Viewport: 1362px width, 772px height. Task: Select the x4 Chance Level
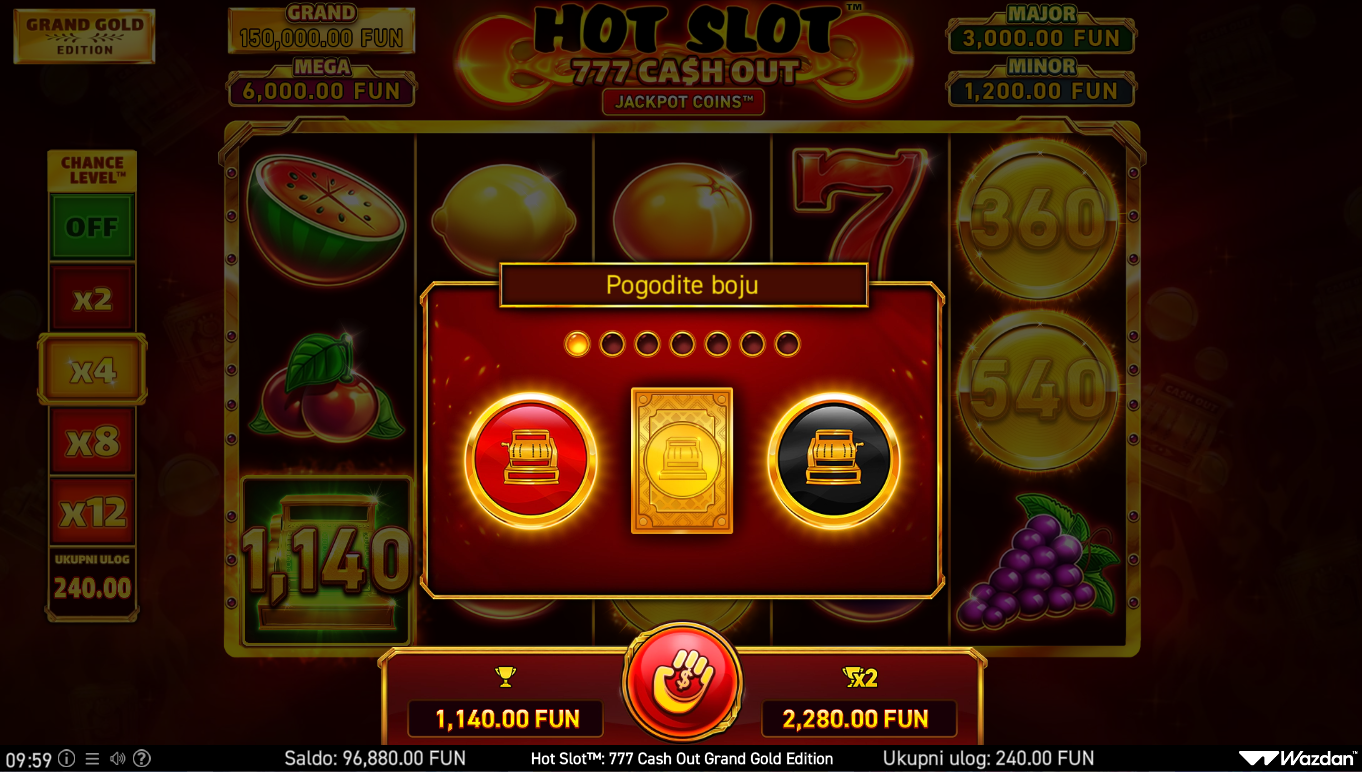[92, 370]
